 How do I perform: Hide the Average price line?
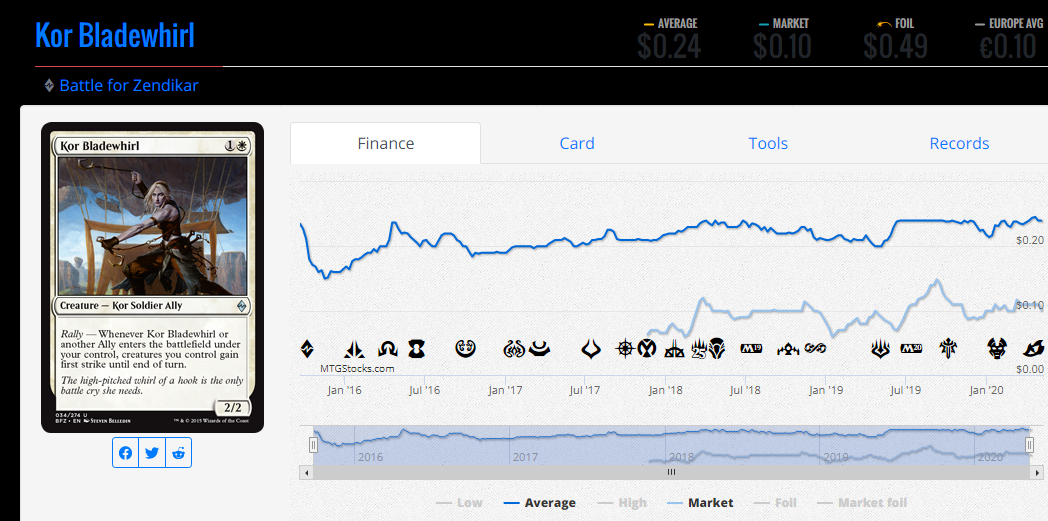(539, 503)
